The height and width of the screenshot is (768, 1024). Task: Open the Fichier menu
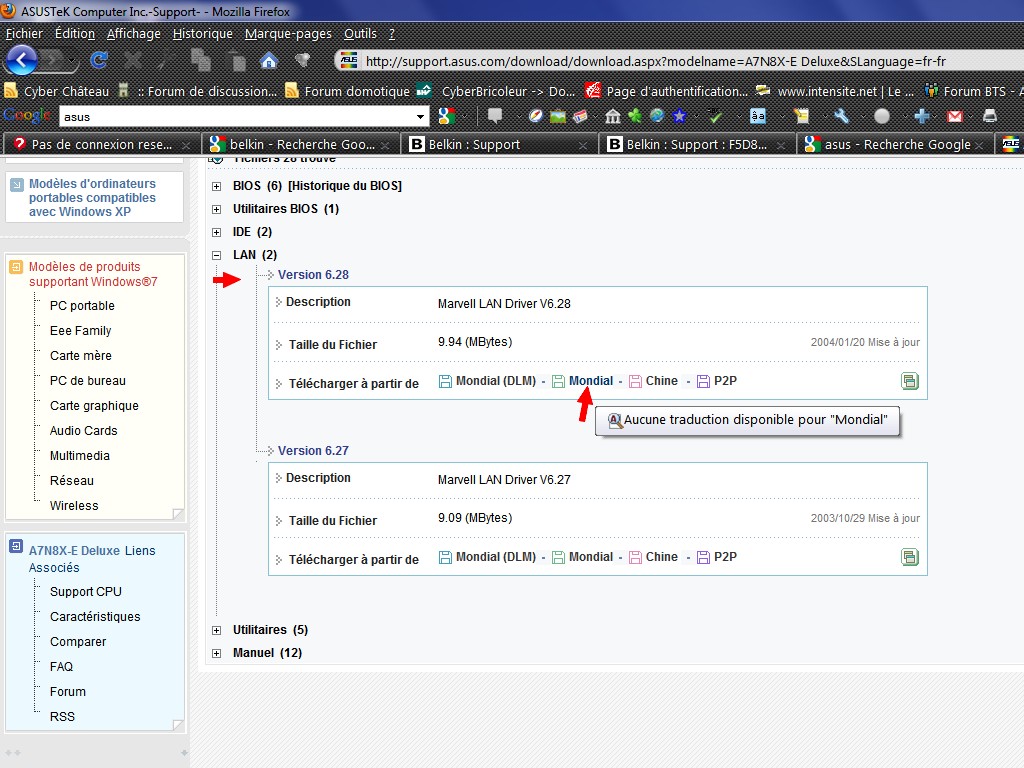tap(24, 33)
